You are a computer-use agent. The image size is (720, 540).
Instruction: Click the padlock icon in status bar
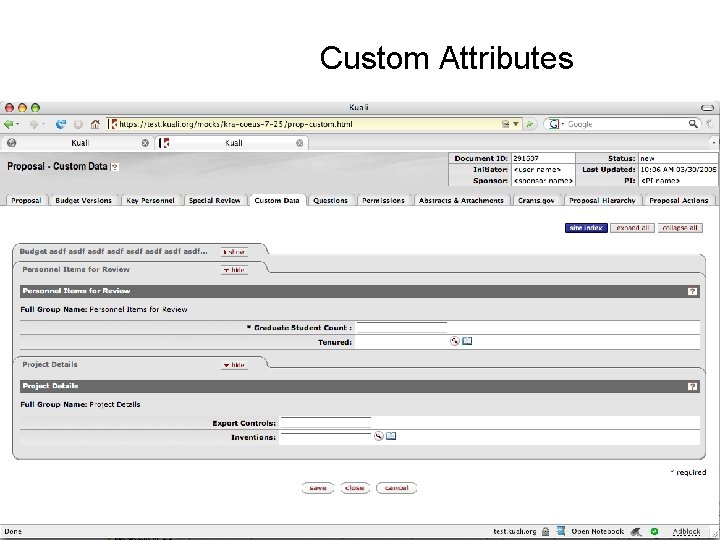tap(546, 531)
